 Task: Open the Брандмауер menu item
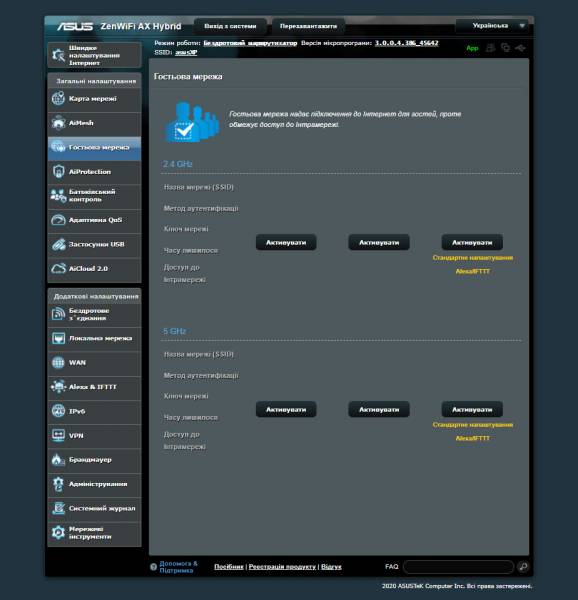pyautogui.click(x=94, y=460)
